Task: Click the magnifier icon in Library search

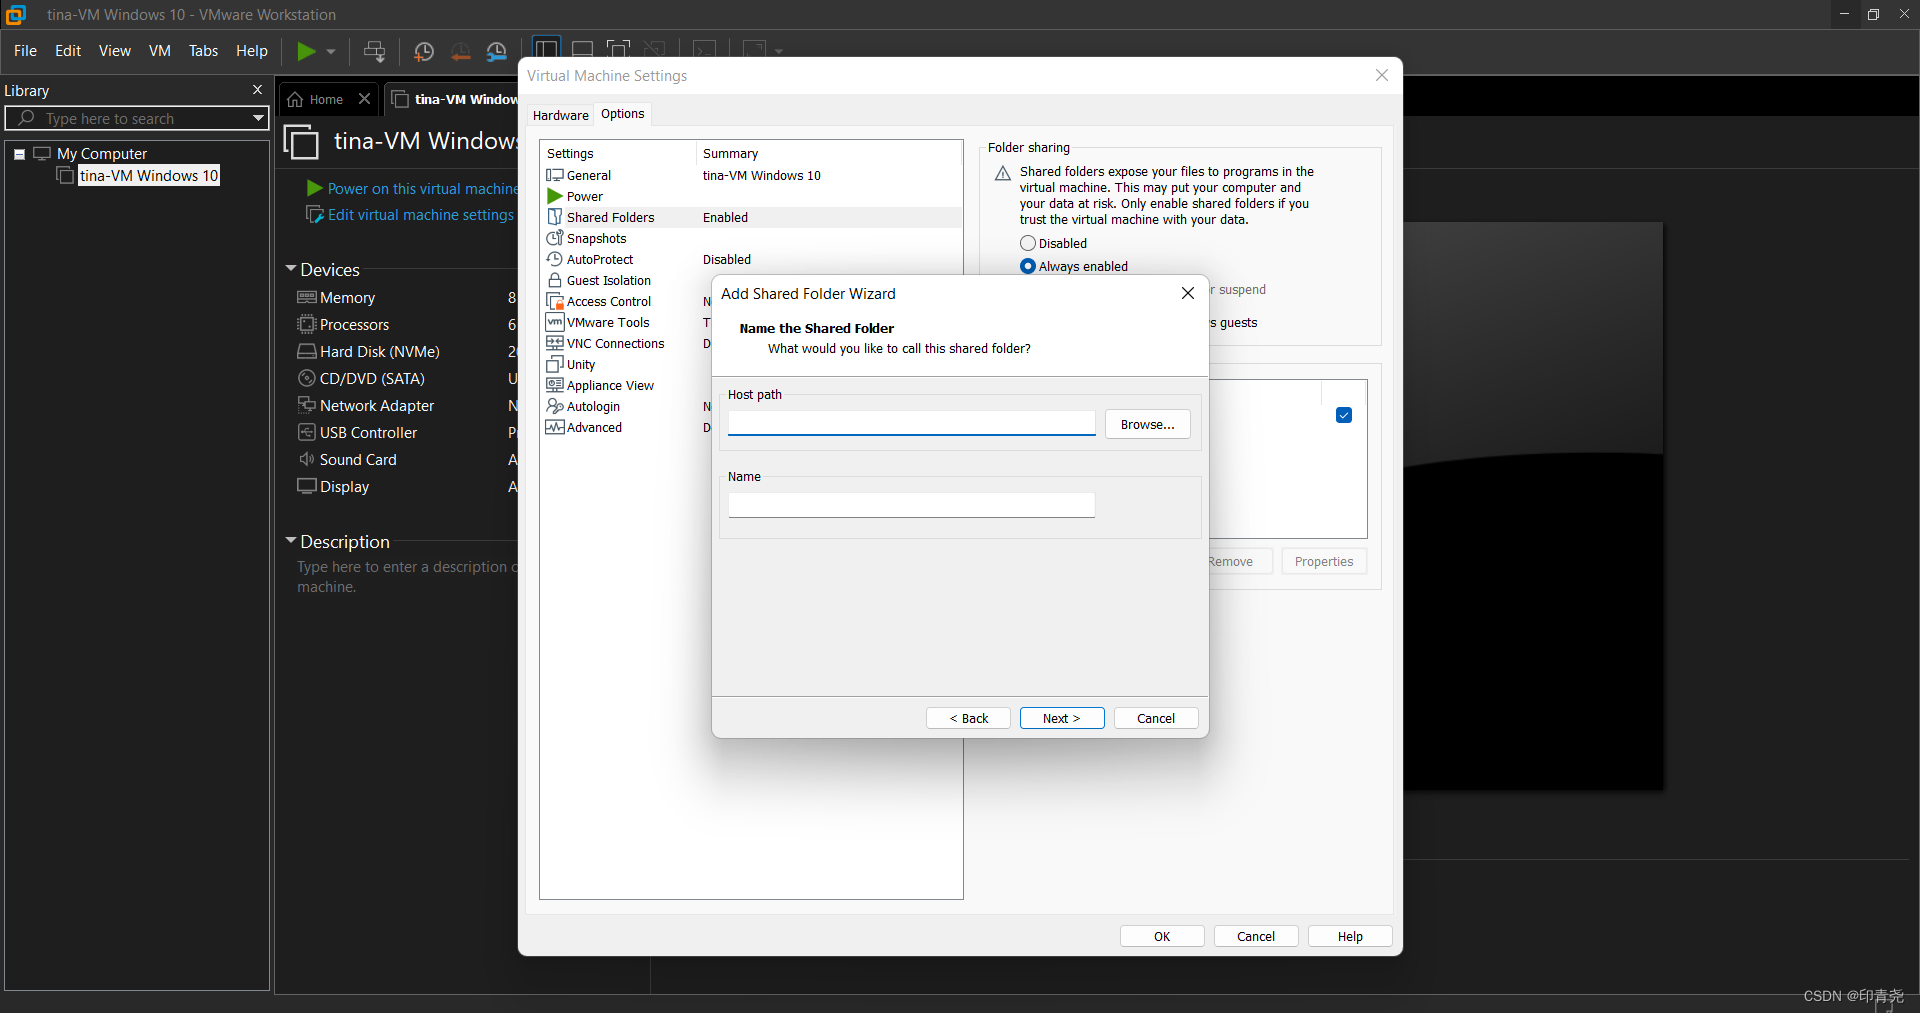Action: (26, 118)
